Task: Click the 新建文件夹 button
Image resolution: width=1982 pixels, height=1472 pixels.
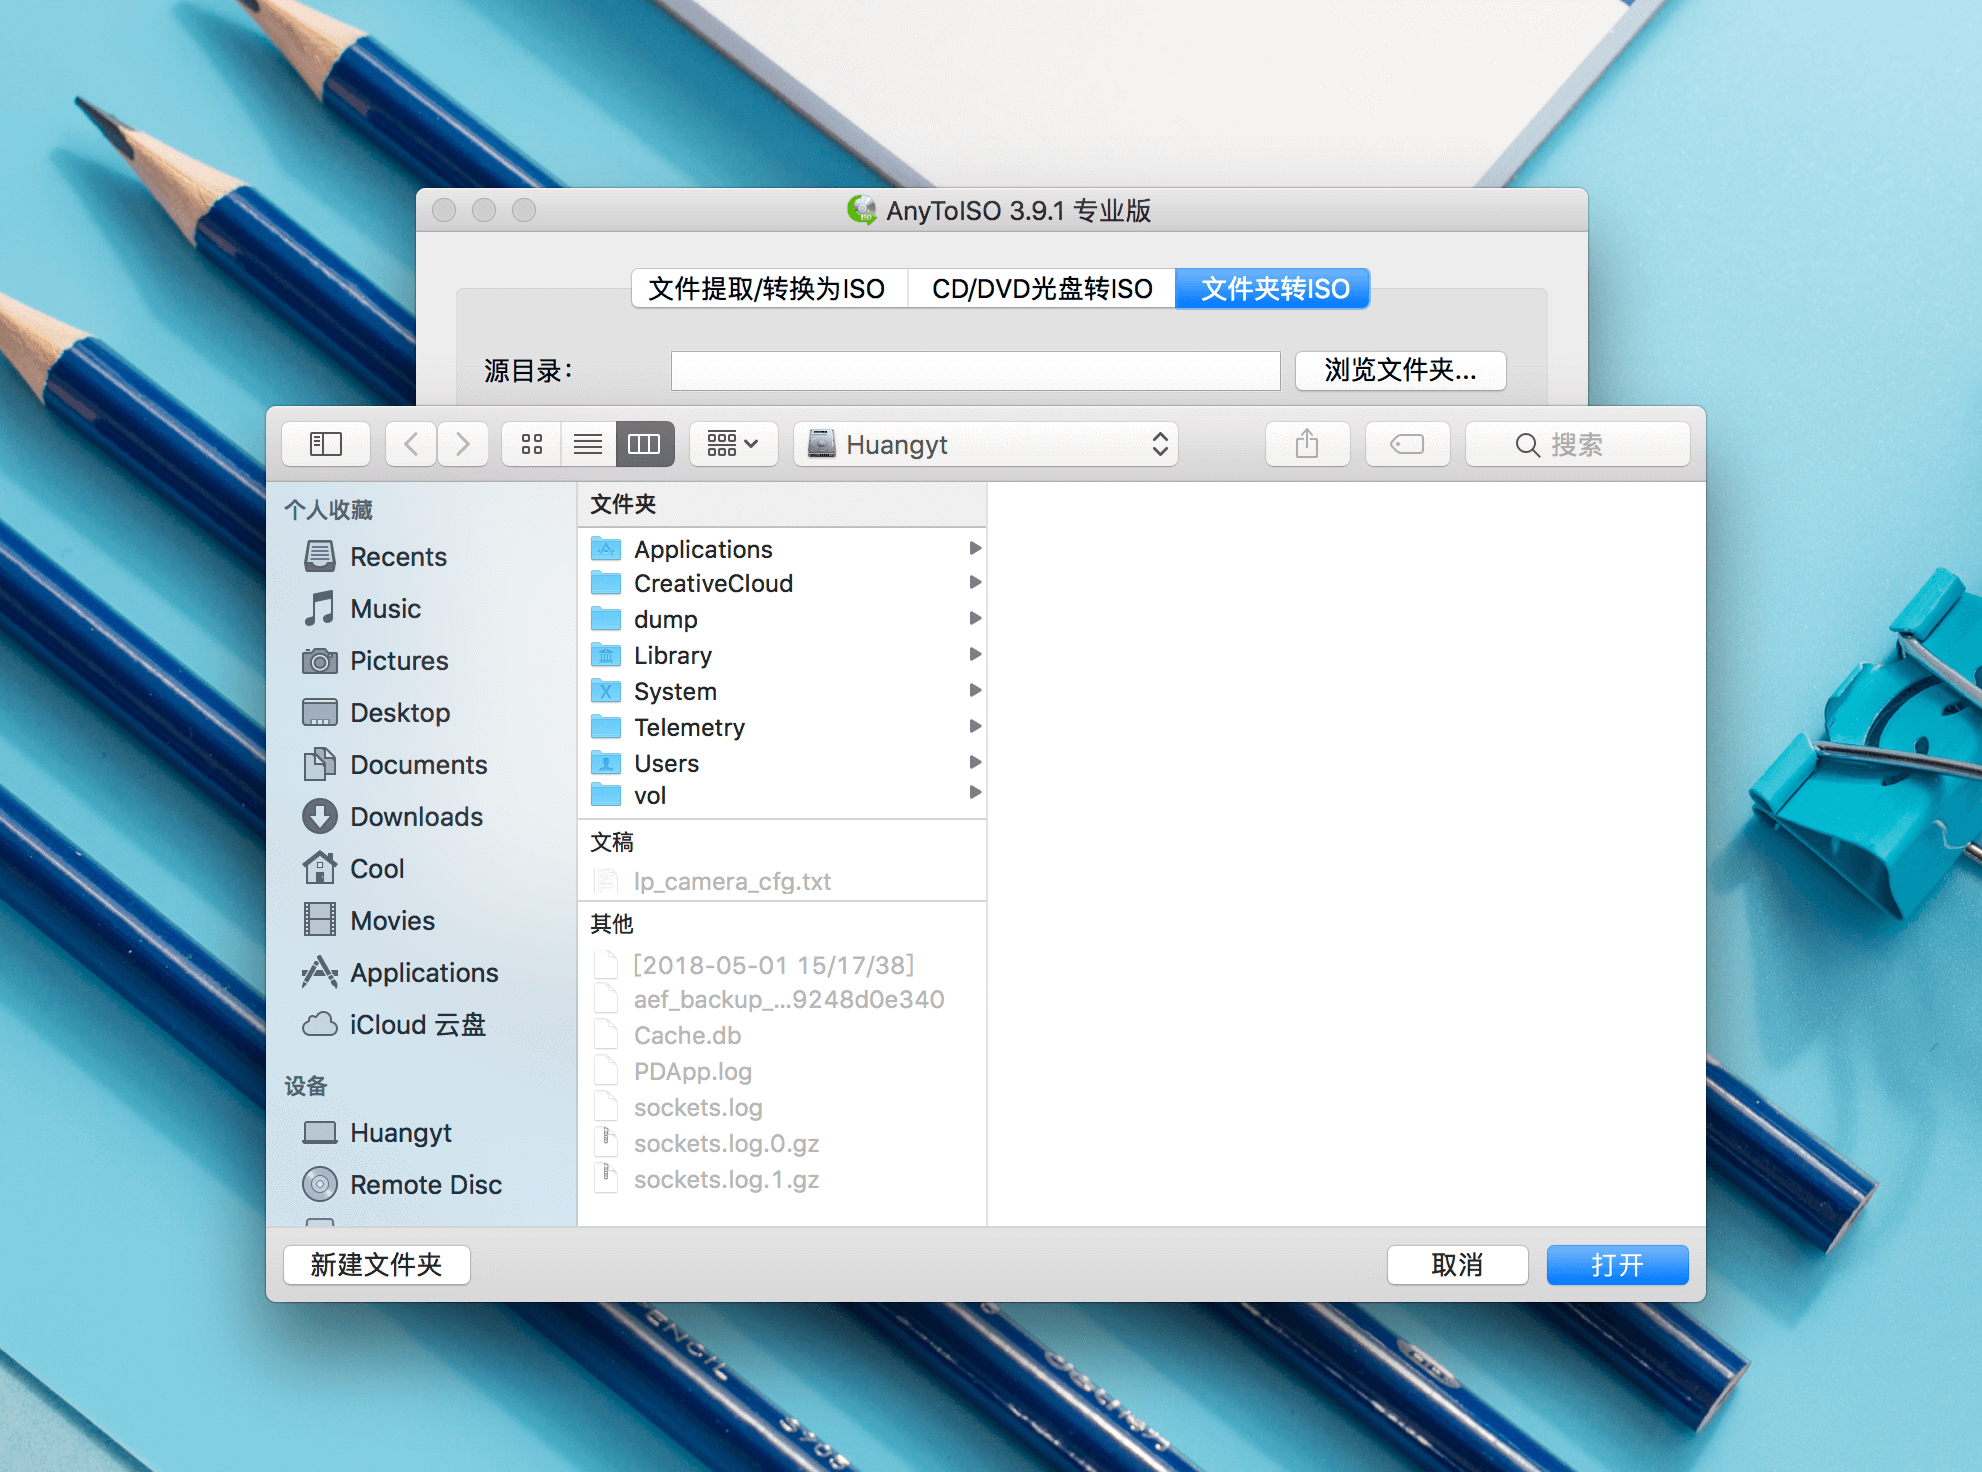Action: click(376, 1265)
